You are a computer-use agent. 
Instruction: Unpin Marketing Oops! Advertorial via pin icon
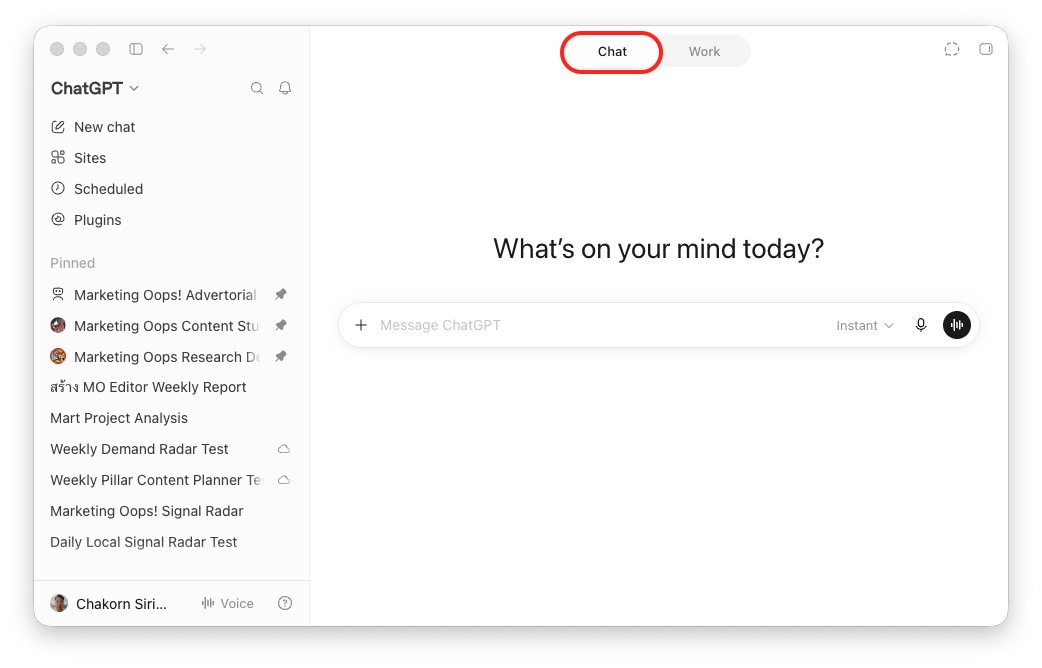[x=281, y=294]
